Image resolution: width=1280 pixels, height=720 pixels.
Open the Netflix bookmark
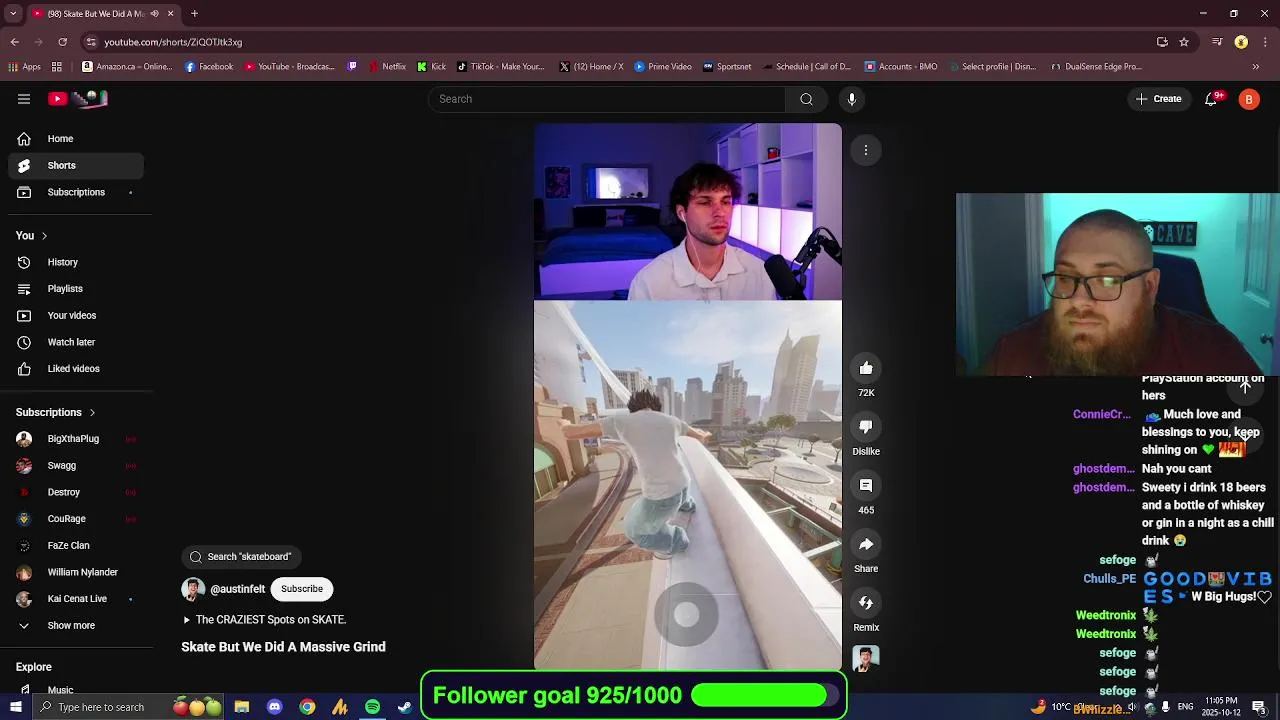click(387, 67)
